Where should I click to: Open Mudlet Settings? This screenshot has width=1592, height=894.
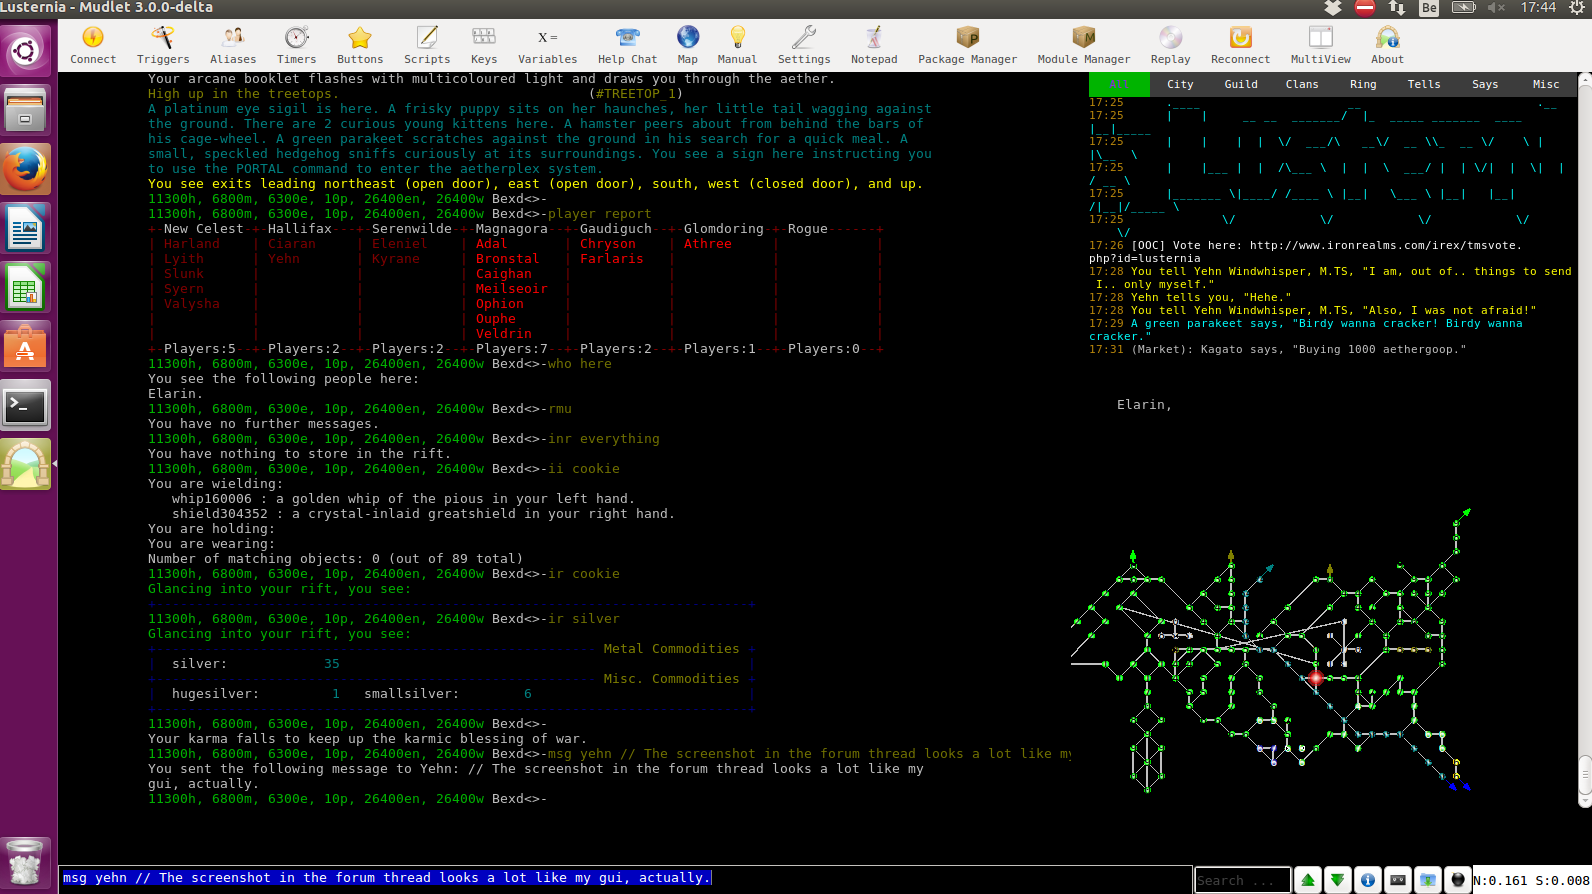(804, 46)
